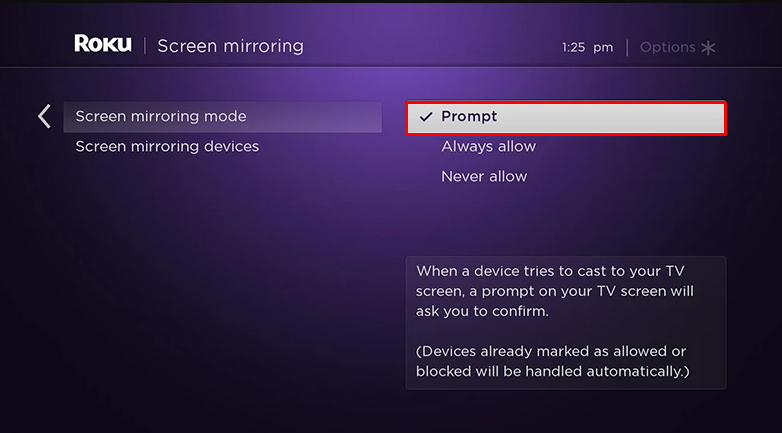The width and height of the screenshot is (782, 433).
Task: Choose the Never allow option
Action: point(484,177)
